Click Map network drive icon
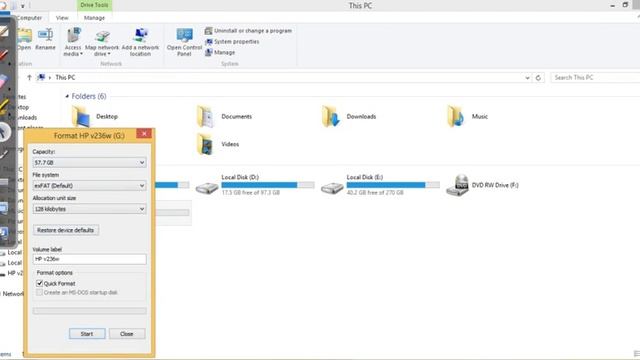 [102, 36]
